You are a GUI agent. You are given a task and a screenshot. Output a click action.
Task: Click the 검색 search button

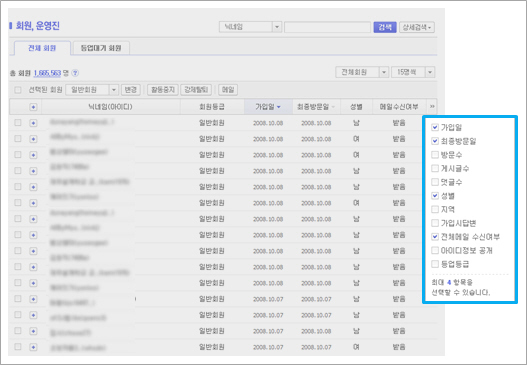tap(385, 27)
